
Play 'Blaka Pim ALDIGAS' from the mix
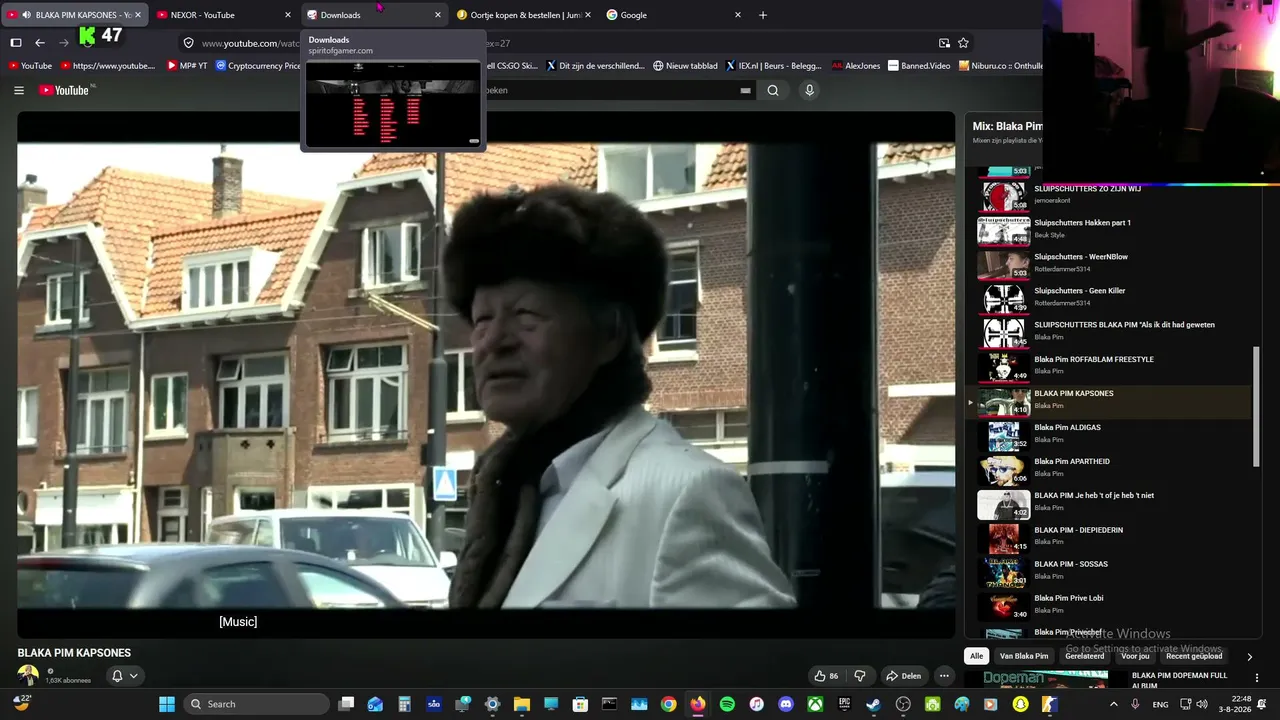pyautogui.click(x=1110, y=434)
